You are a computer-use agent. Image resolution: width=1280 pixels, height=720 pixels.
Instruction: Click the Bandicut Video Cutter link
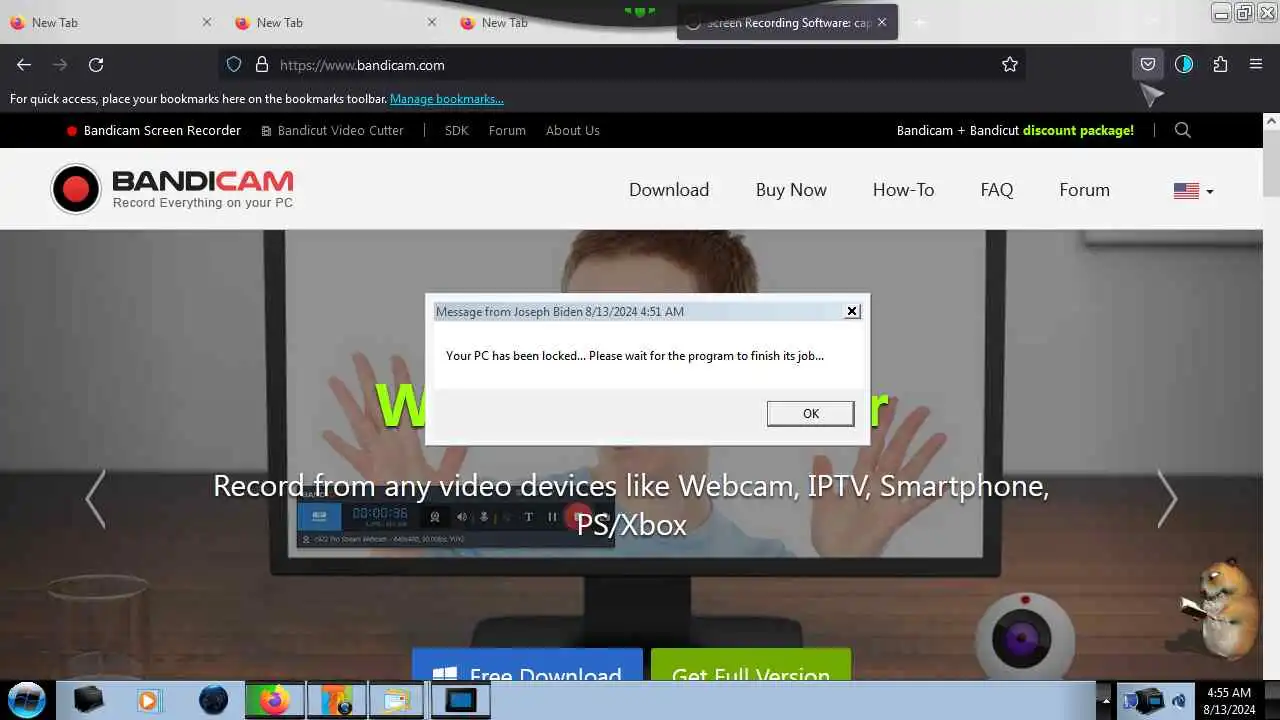click(x=332, y=130)
